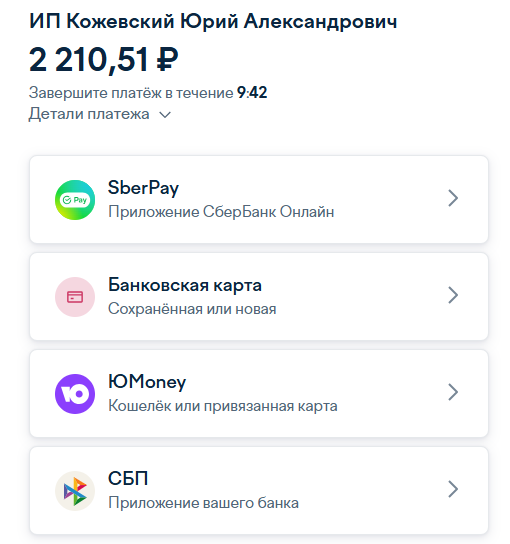Click the arrow chevron in the Банковская карта row
510x544 pixels.
pos(453,295)
